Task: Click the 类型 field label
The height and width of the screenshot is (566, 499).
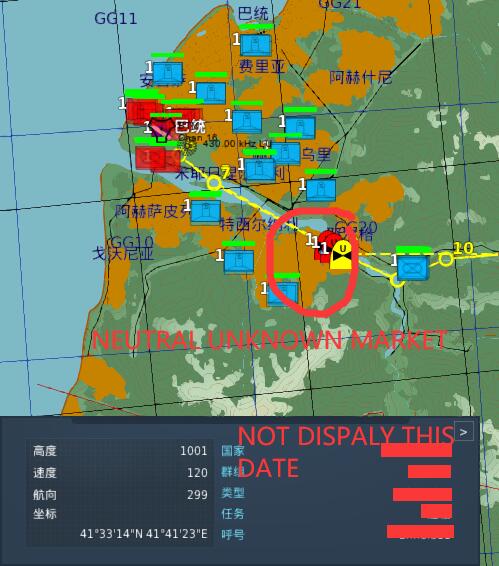Action: (x=233, y=493)
